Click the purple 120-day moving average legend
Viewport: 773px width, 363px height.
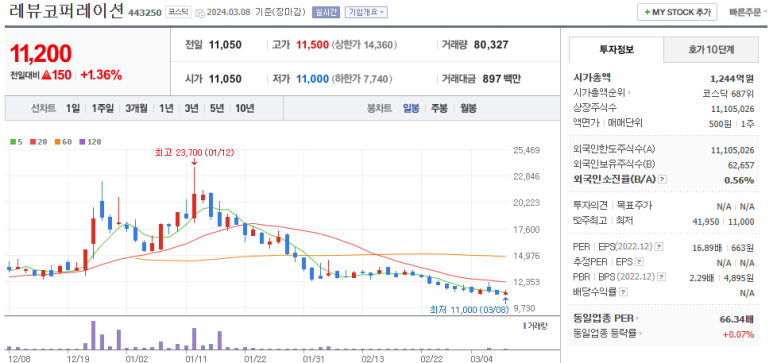90,142
